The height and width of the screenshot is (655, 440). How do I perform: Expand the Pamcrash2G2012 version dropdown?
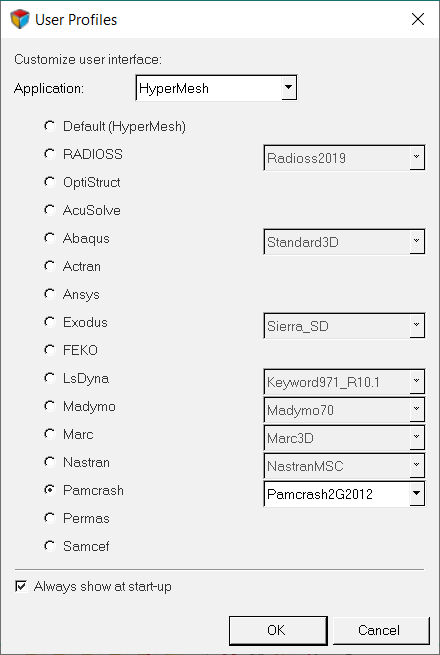tap(344, 494)
